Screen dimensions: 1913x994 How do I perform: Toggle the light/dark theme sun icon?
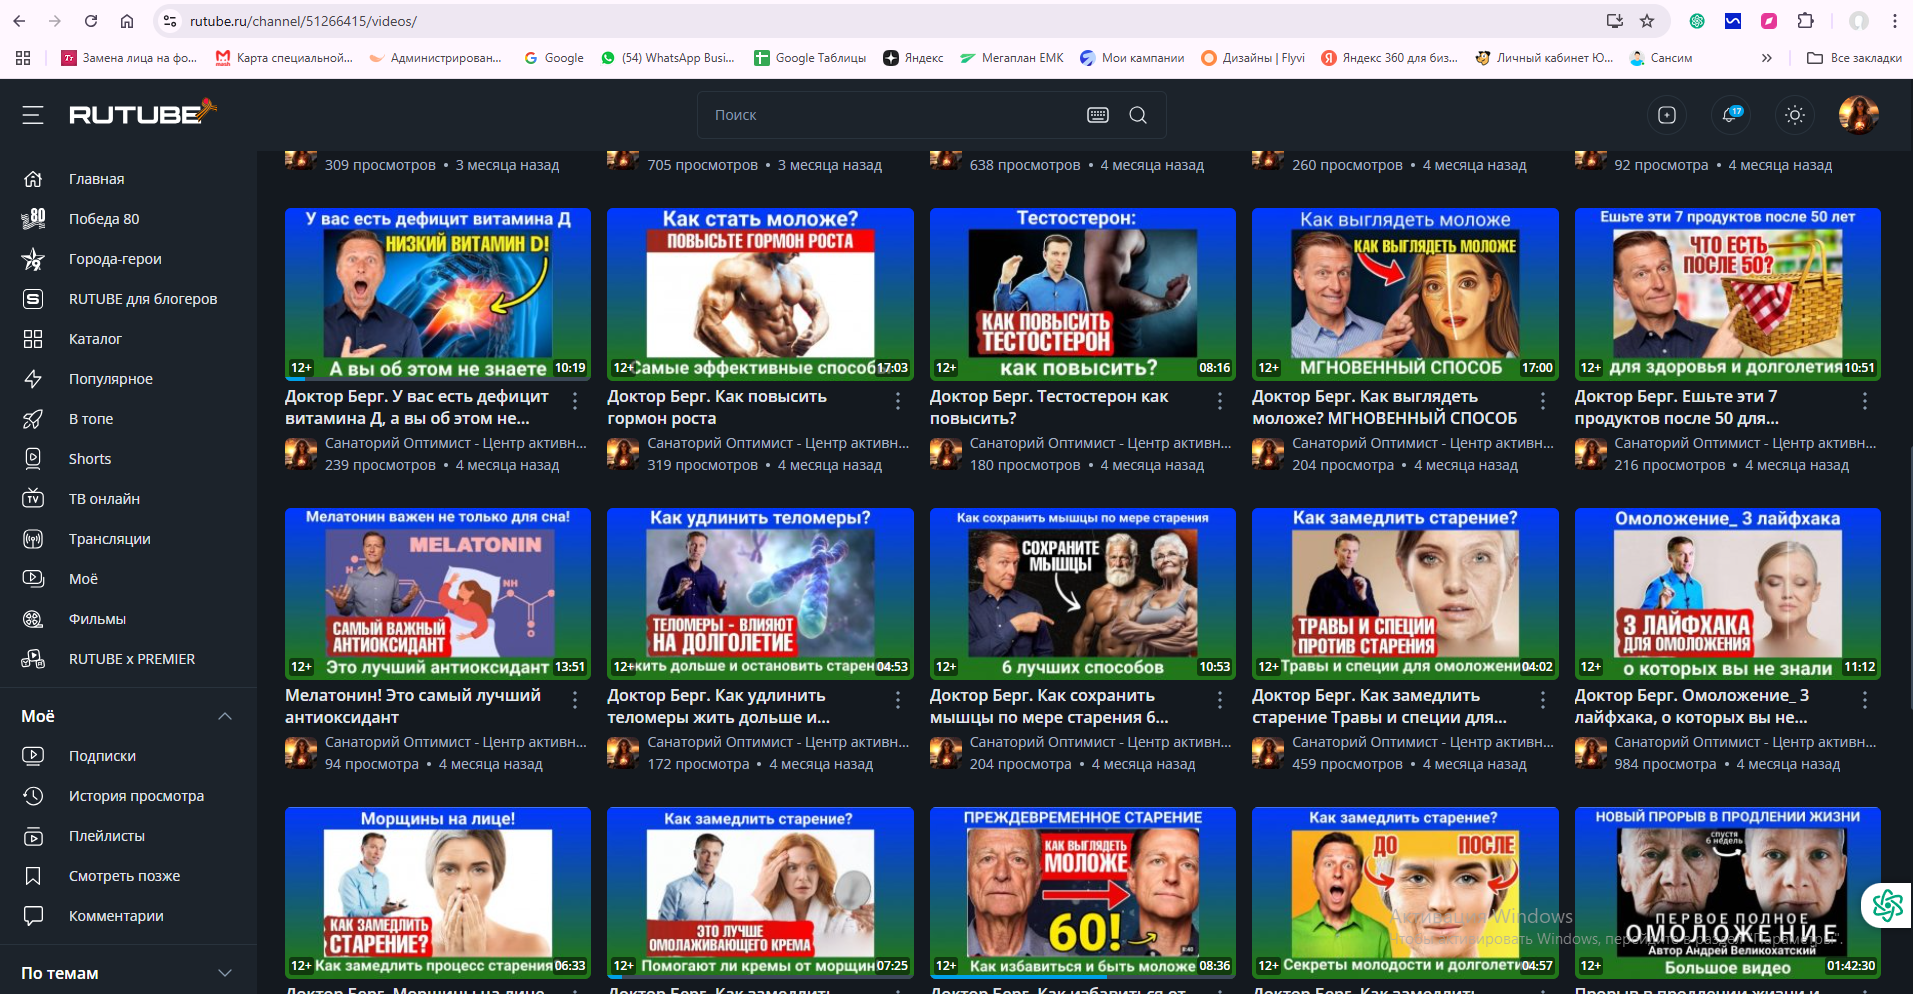click(1795, 115)
